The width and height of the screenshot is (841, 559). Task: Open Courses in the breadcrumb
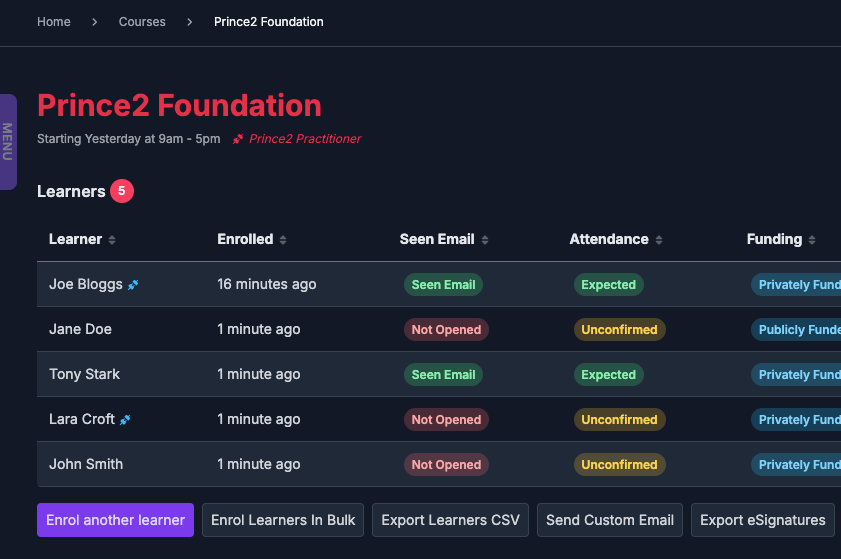[x=142, y=22]
